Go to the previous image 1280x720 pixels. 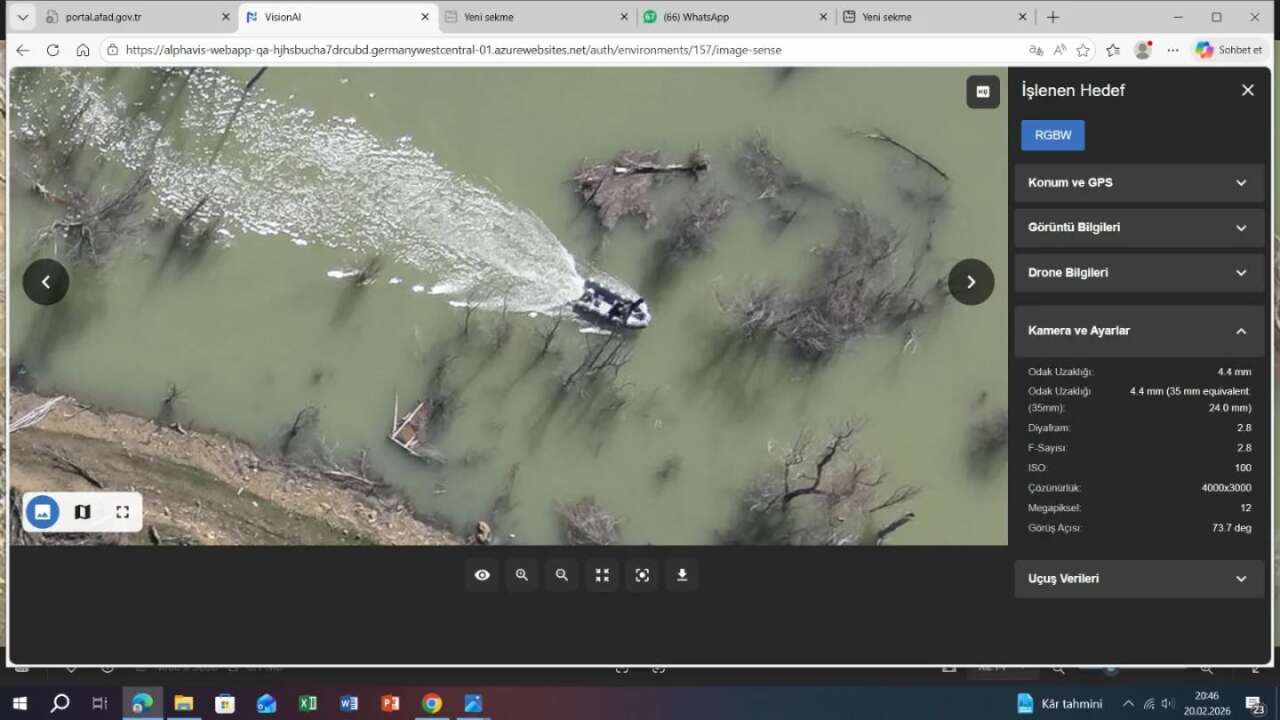point(46,282)
